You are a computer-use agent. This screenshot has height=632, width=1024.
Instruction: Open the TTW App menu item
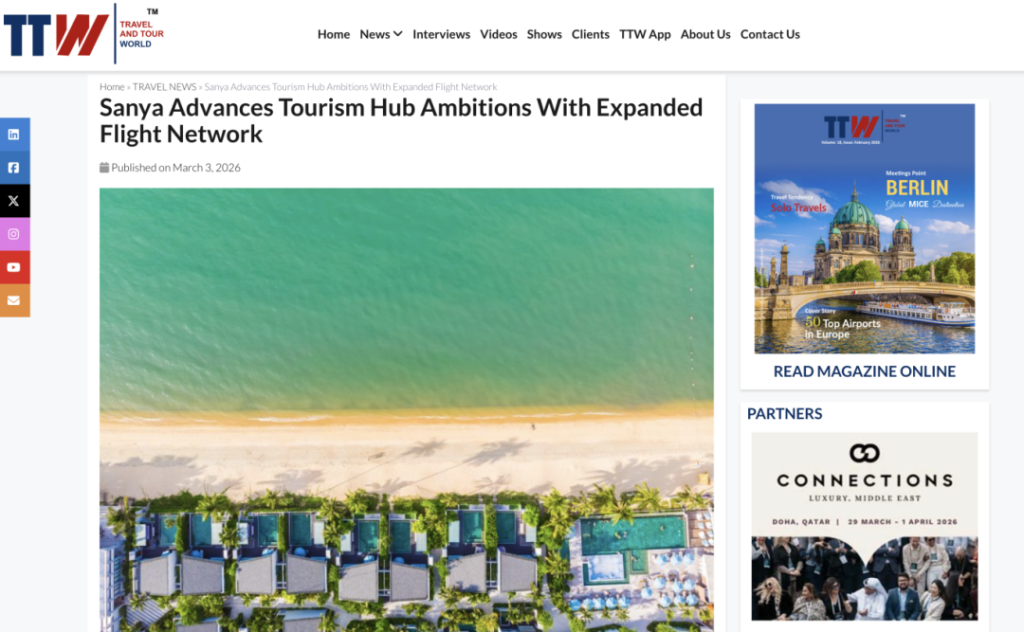pos(645,34)
